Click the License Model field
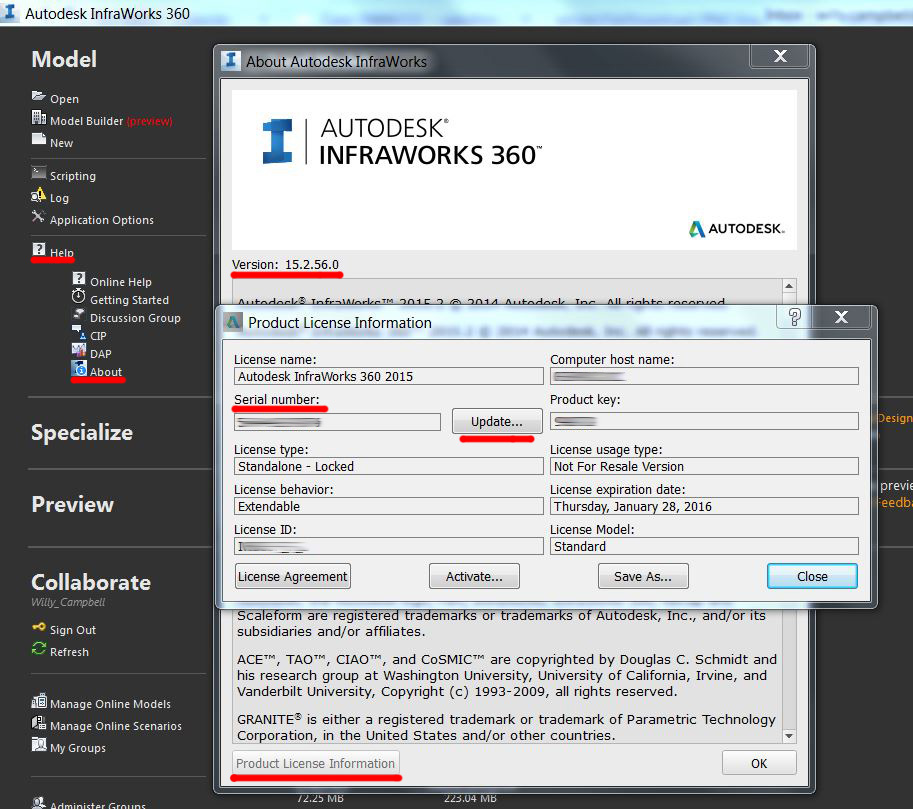 click(x=704, y=546)
